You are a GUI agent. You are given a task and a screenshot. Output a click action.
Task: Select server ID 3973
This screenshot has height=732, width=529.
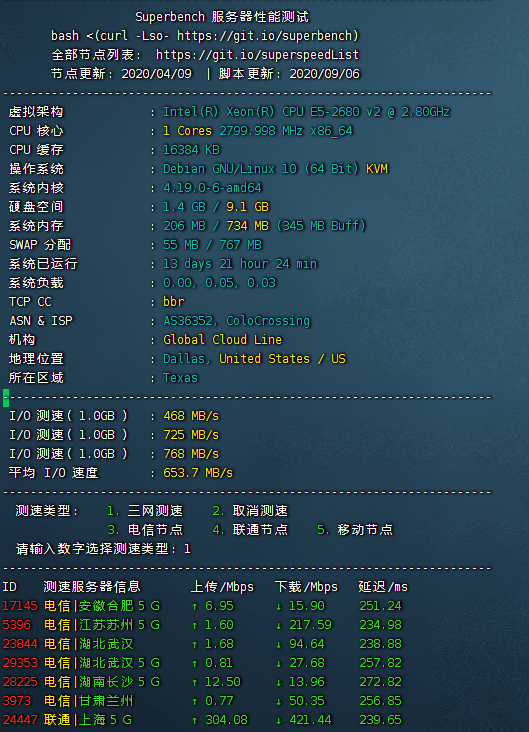16,701
